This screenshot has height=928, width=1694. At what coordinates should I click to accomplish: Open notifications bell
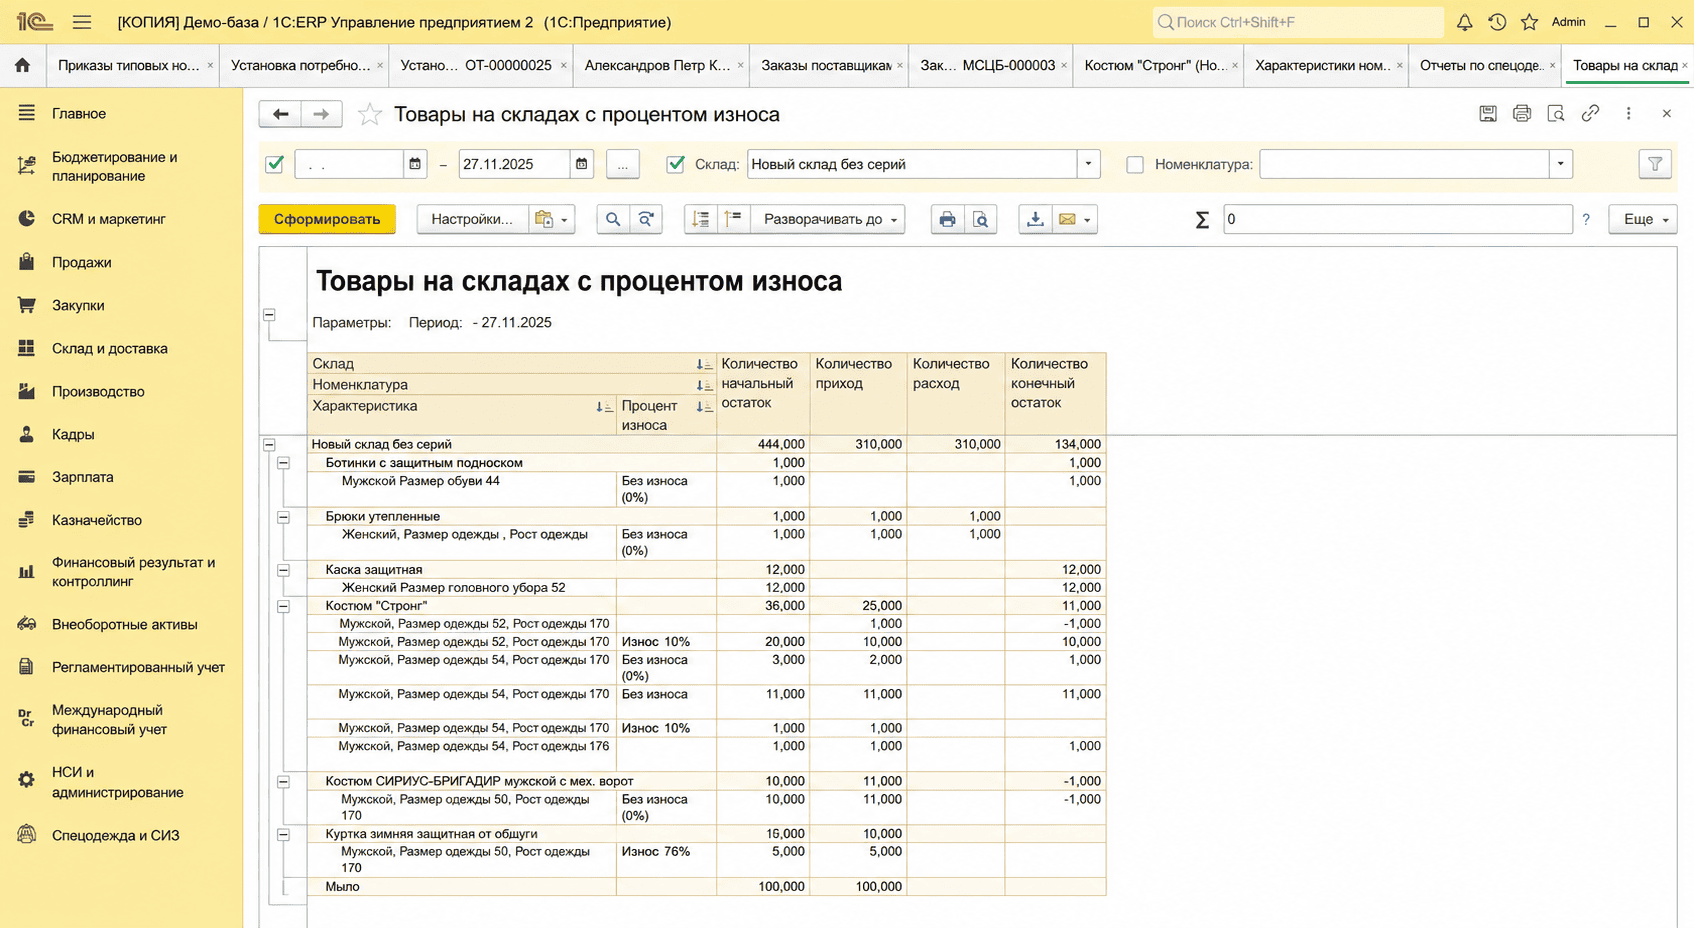[x=1464, y=22]
